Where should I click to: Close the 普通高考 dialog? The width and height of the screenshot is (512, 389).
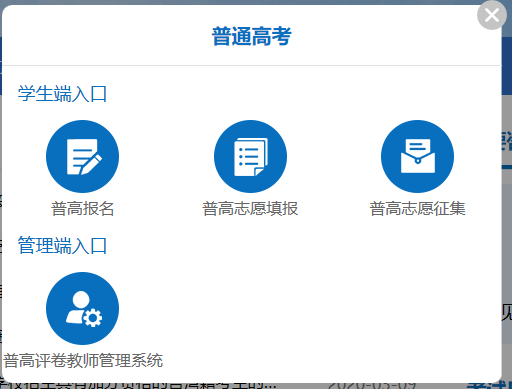[x=492, y=15]
